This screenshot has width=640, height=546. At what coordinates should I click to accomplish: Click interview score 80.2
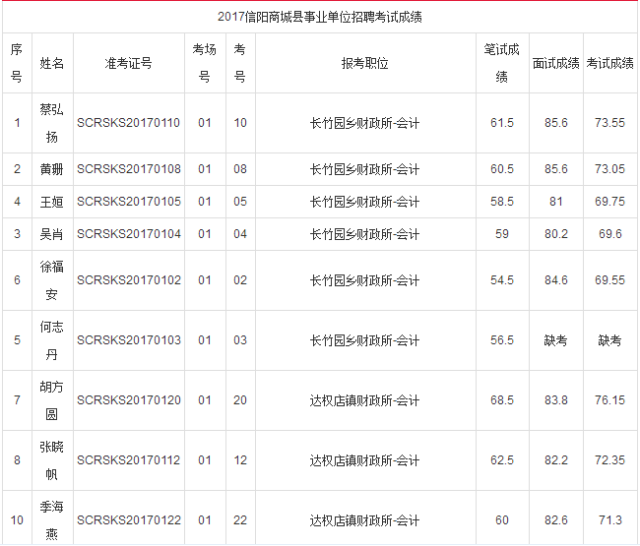pos(556,234)
